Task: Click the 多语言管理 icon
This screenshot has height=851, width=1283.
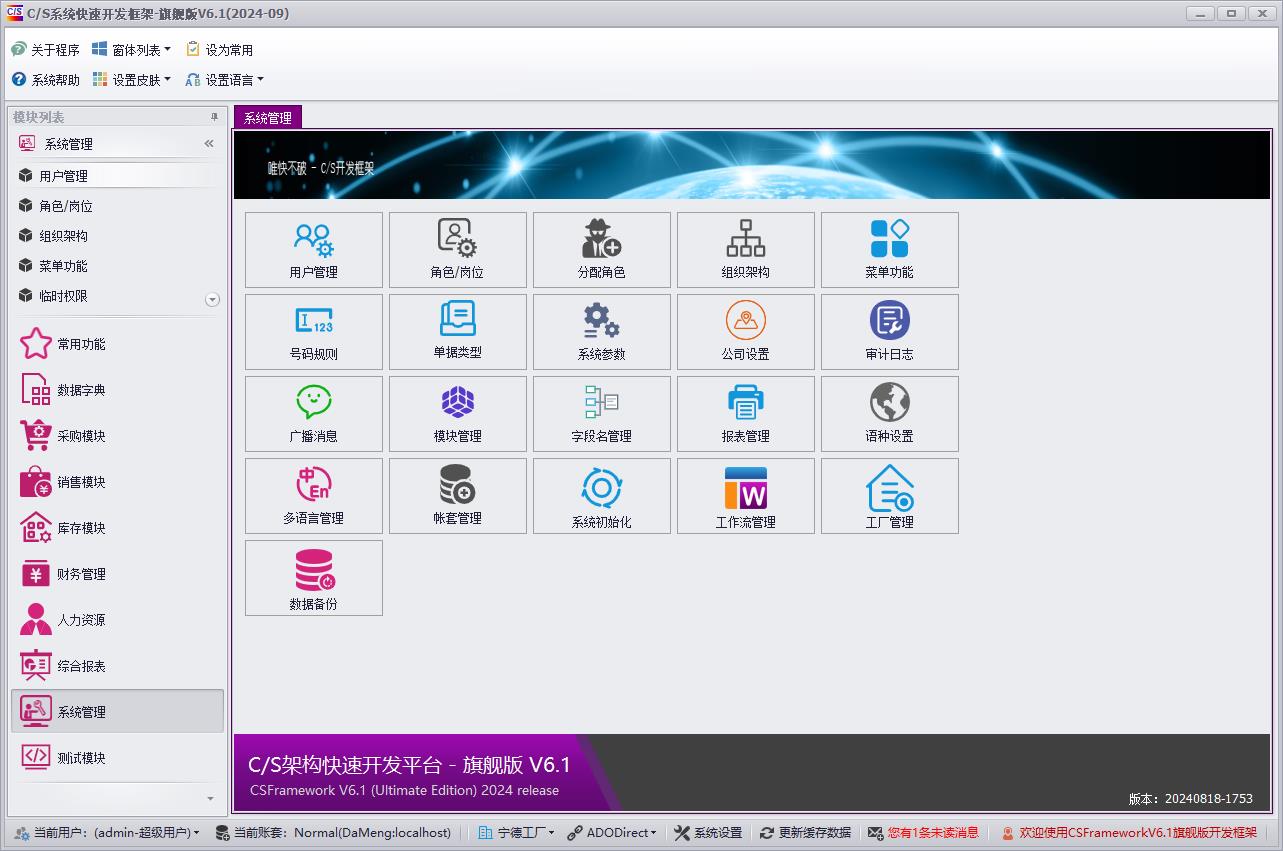Action: coord(313,495)
